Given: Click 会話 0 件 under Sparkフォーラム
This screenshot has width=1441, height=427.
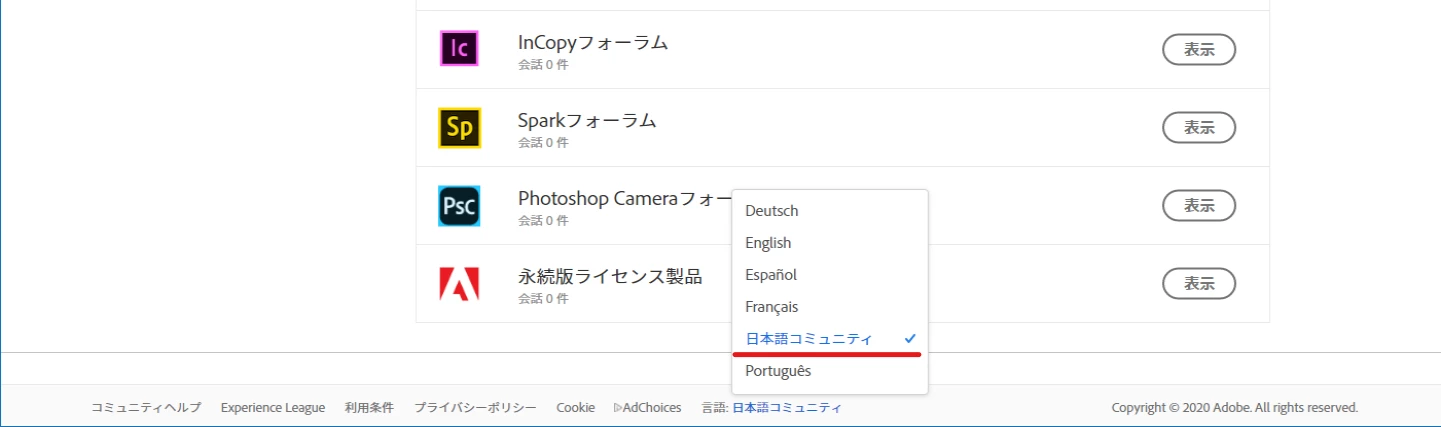Looking at the screenshot, I should click(543, 142).
